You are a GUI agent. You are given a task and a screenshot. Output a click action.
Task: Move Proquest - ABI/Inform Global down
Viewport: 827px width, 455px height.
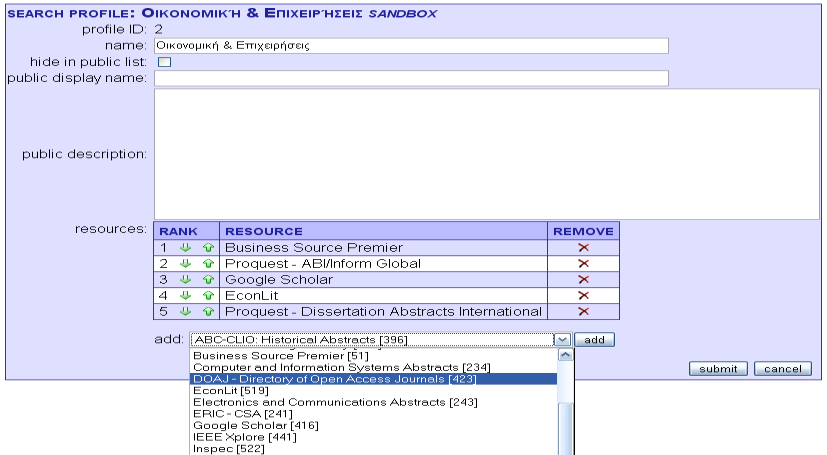pos(185,263)
